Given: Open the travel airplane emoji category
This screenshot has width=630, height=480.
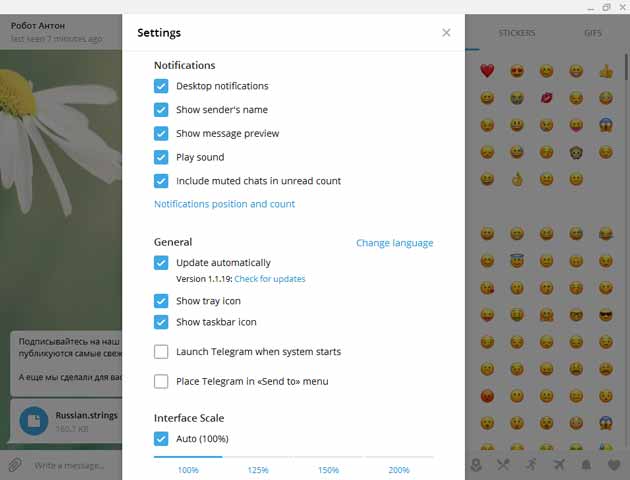Looking at the screenshot, I should pos(558,465).
